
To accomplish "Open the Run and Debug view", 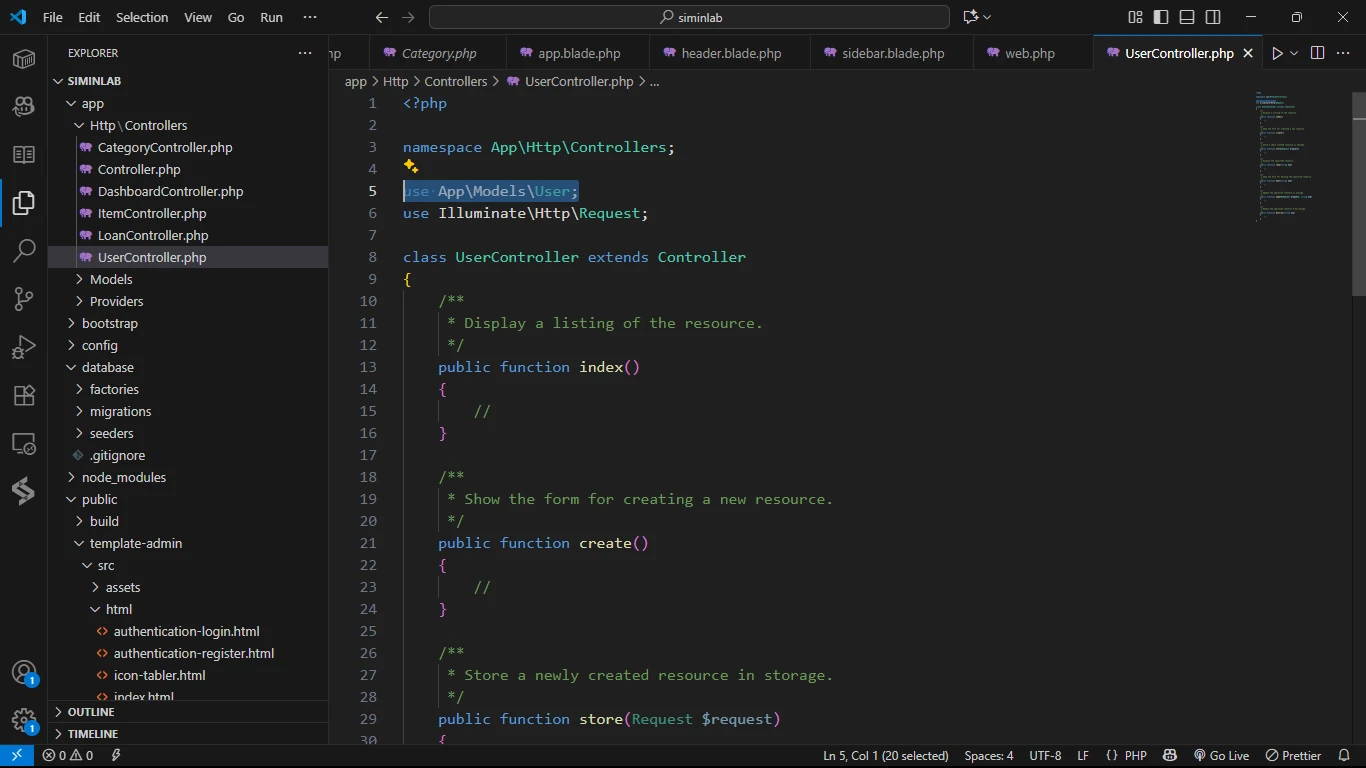I will (x=24, y=347).
